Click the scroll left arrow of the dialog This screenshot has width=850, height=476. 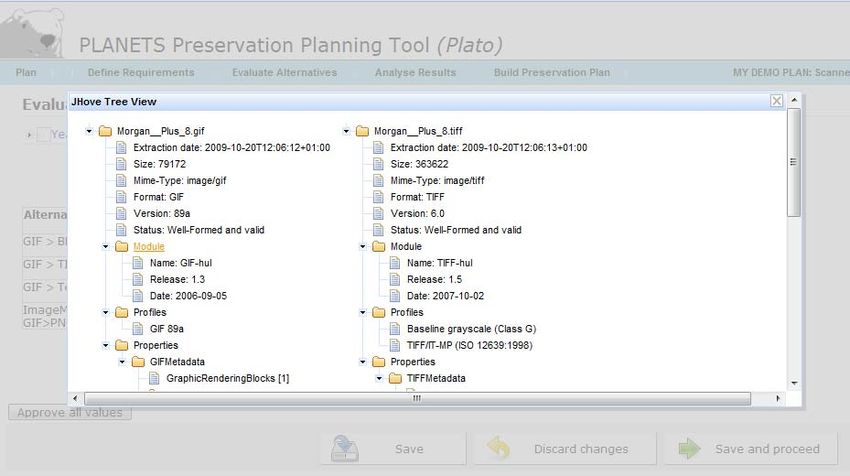pos(75,398)
